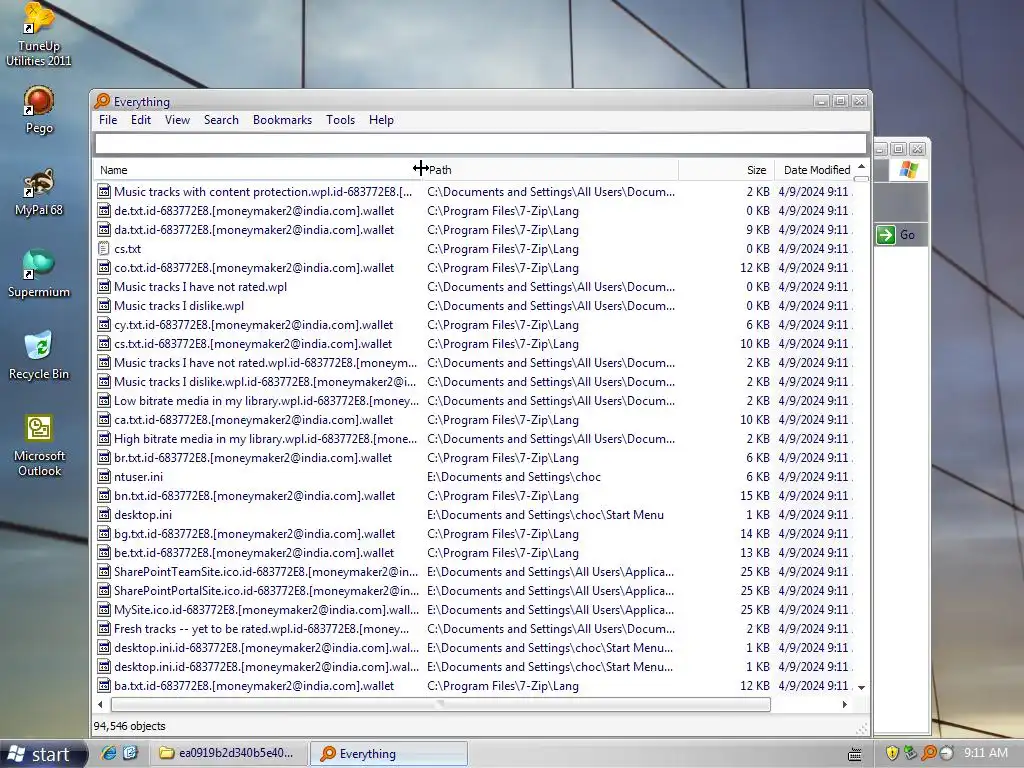The image size is (1024, 768).
Task: Select the Microsoft Outlook desktop icon
Action: point(39,445)
